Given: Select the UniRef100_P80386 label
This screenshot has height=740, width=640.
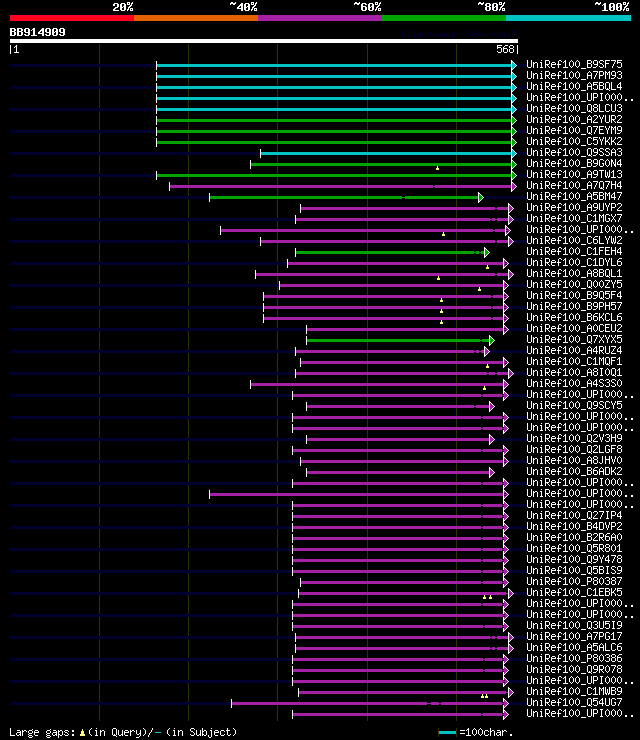Looking at the screenshot, I should (x=574, y=659).
